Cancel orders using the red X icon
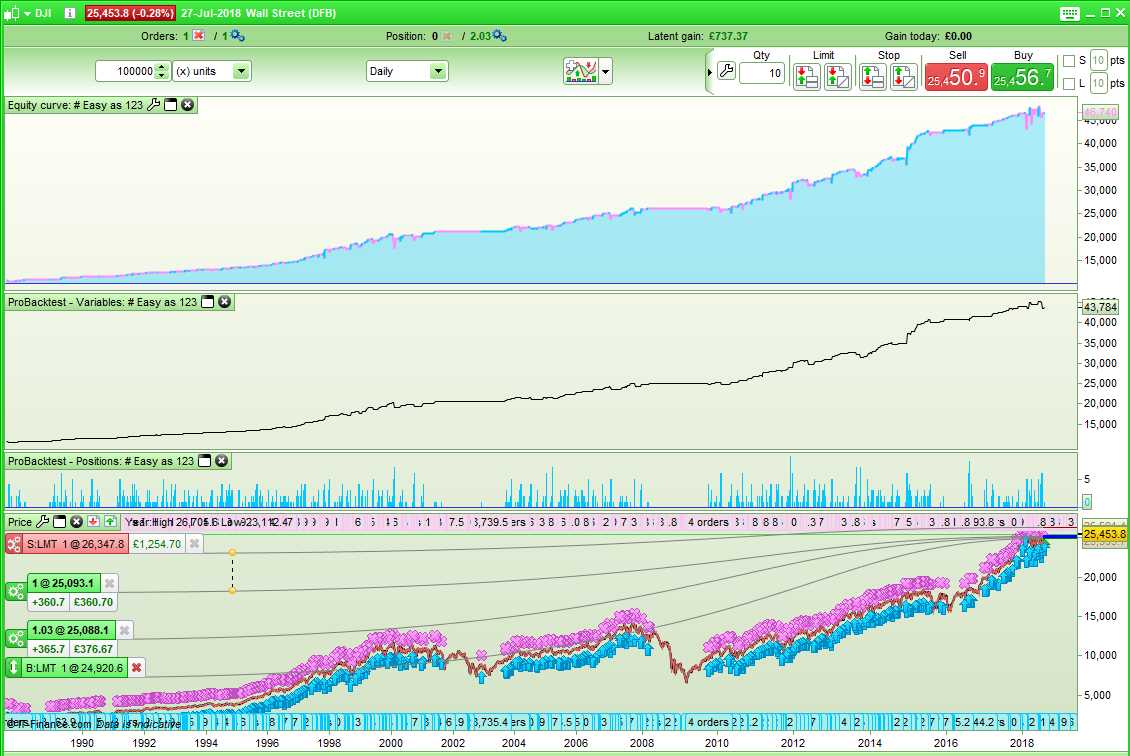 pyautogui.click(x=198, y=33)
